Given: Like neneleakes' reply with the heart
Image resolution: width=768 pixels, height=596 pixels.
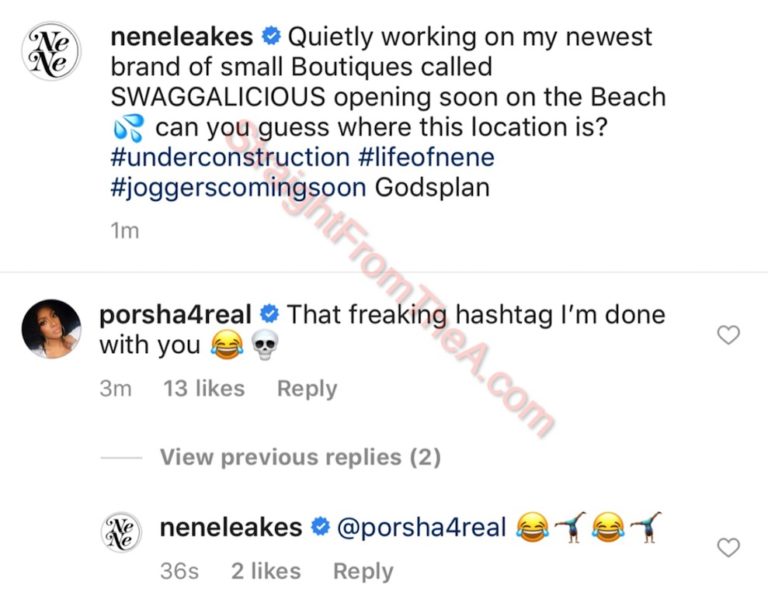Looking at the screenshot, I should [729, 547].
